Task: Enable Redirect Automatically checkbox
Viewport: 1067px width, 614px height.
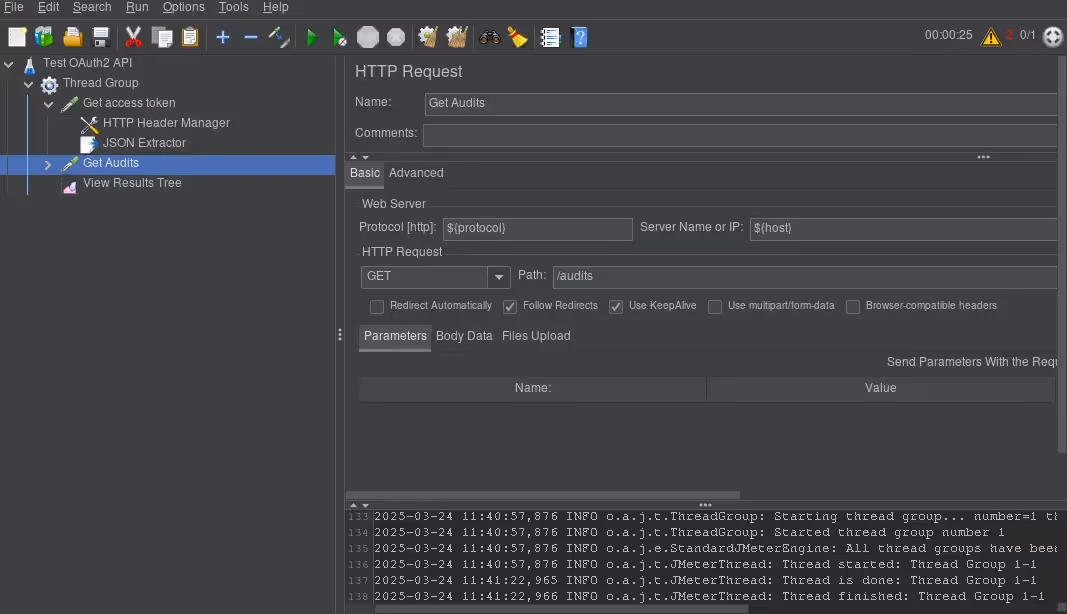Action: click(x=377, y=307)
